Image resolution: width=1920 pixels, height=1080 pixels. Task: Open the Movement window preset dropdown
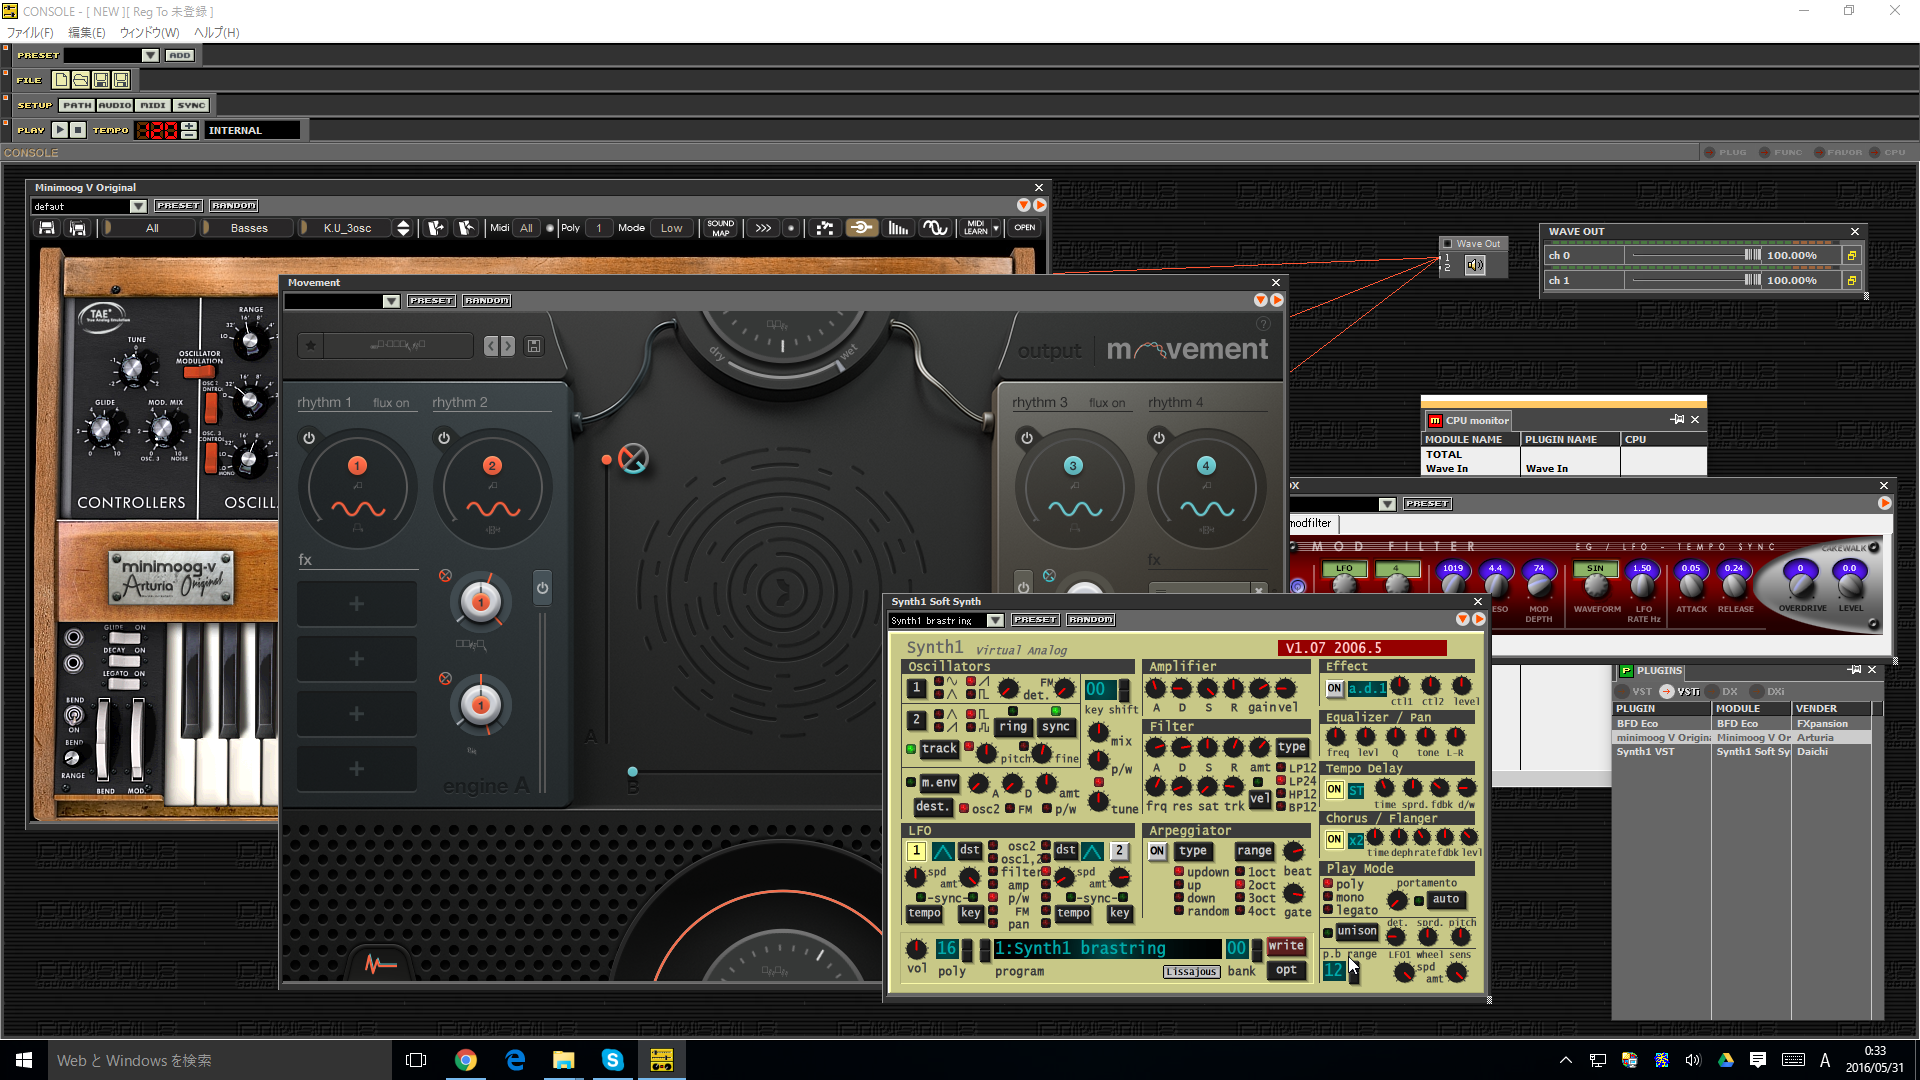(x=391, y=301)
